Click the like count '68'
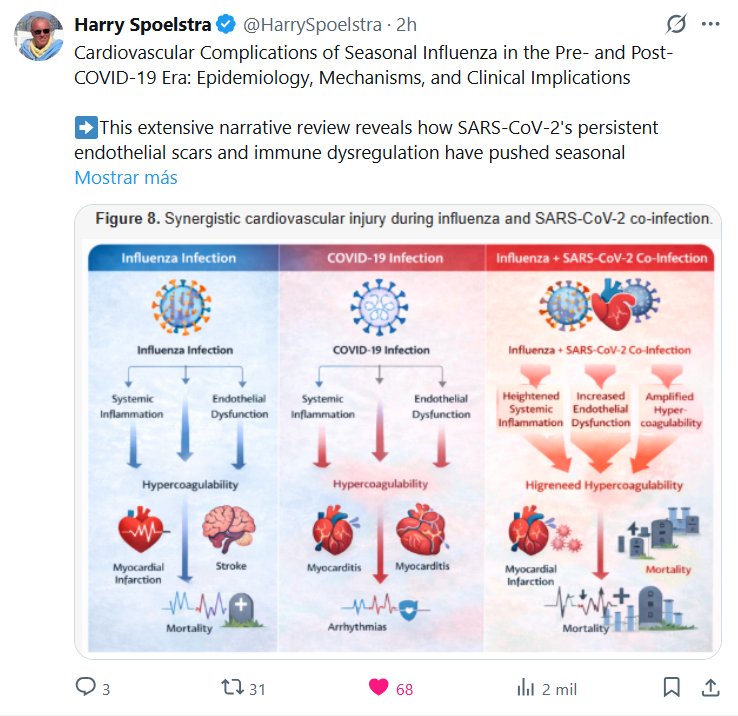Screen dimensions: 738x716 [x=404, y=688]
